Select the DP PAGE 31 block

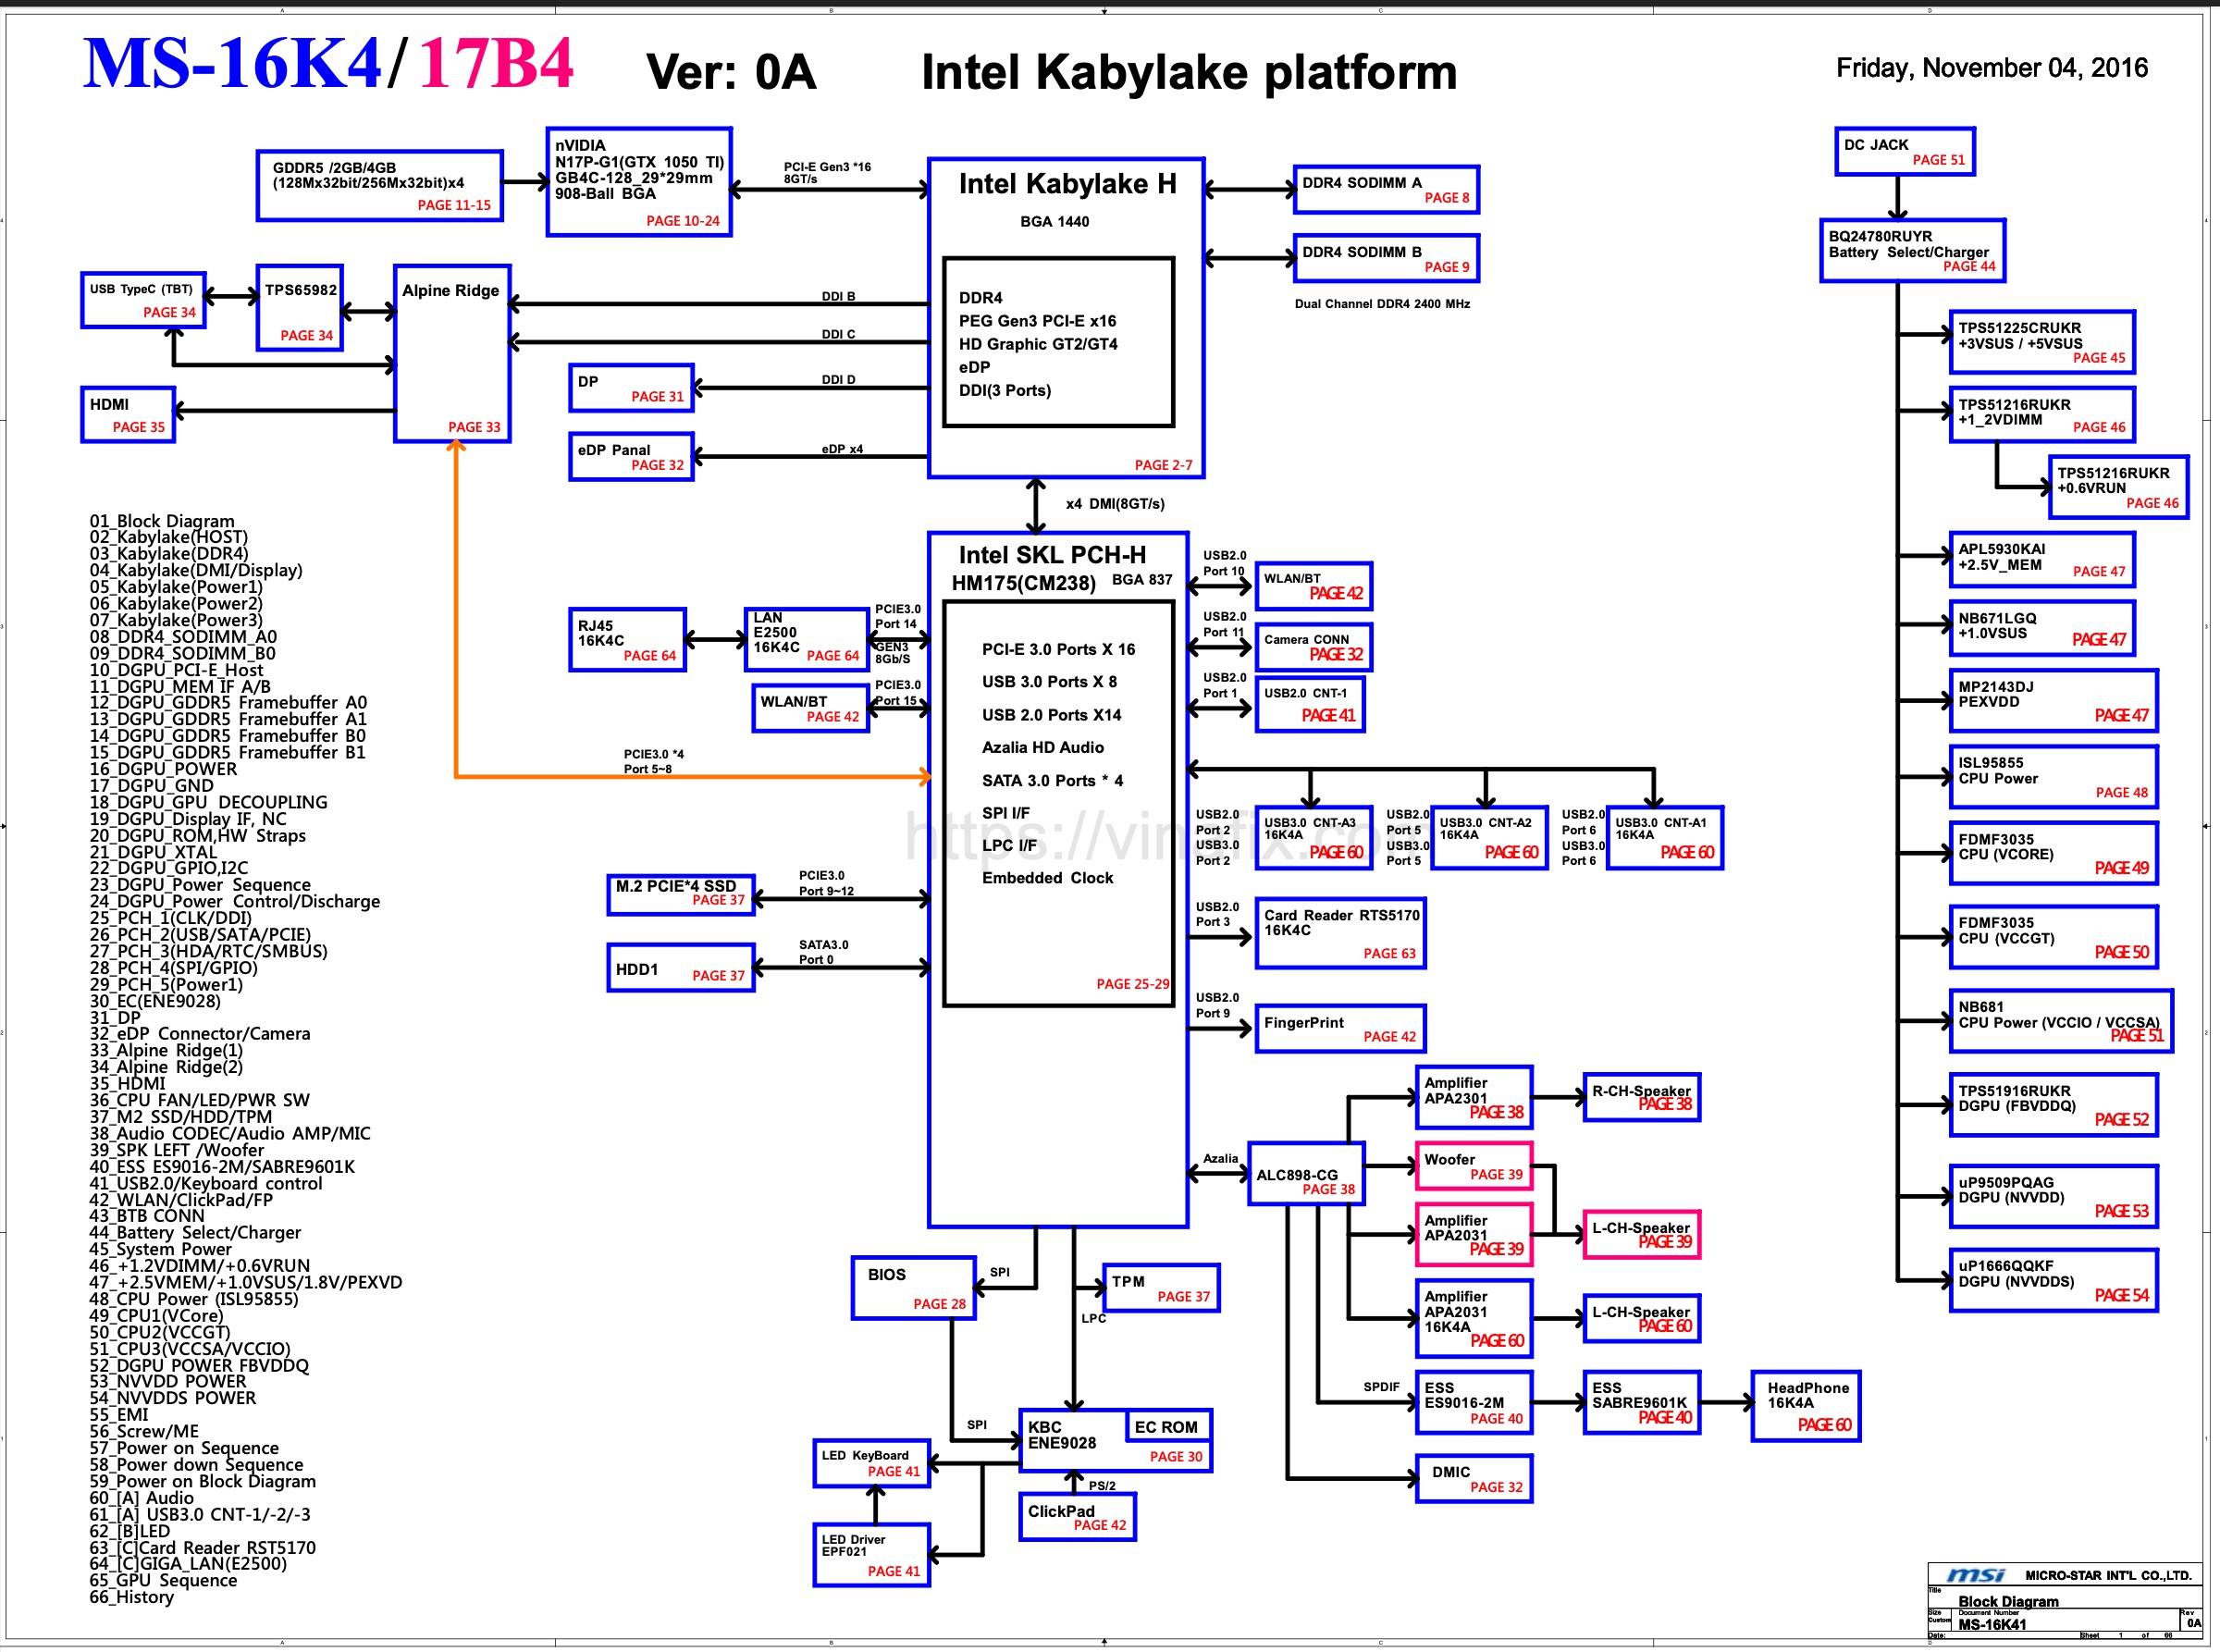[631, 388]
